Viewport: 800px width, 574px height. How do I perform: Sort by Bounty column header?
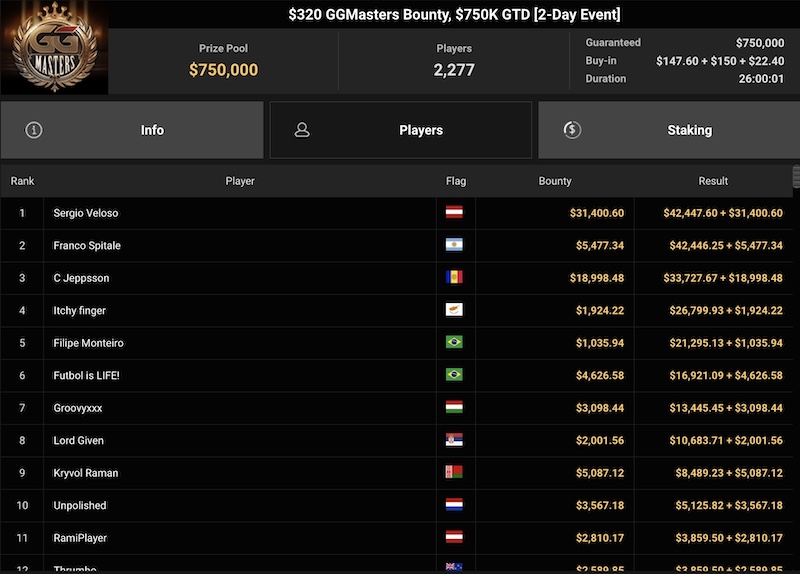click(555, 181)
